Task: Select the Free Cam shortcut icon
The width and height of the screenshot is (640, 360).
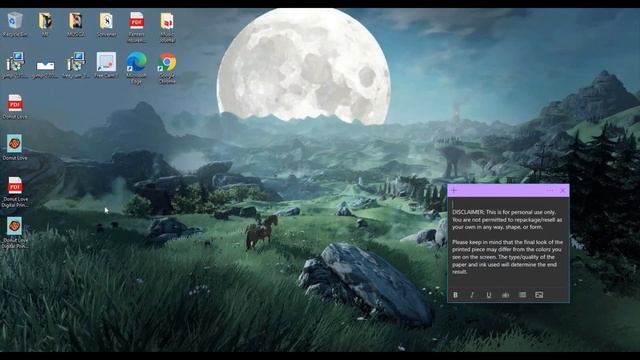Action: [106, 65]
